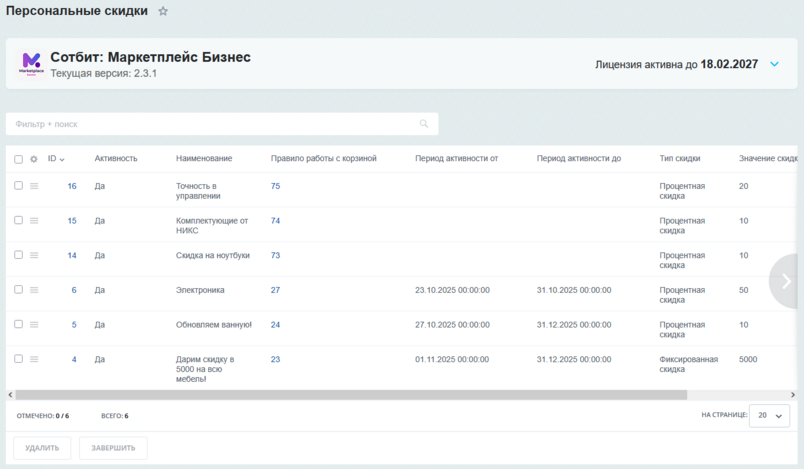Viewport: 804px width, 469px height.
Task: Add page to favorites with star icon
Action: click(x=163, y=11)
